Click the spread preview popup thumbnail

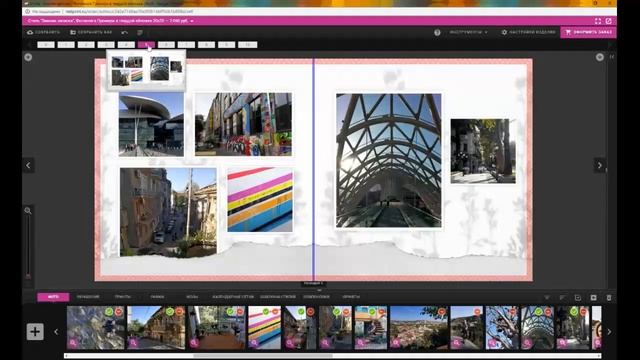[x=146, y=71]
